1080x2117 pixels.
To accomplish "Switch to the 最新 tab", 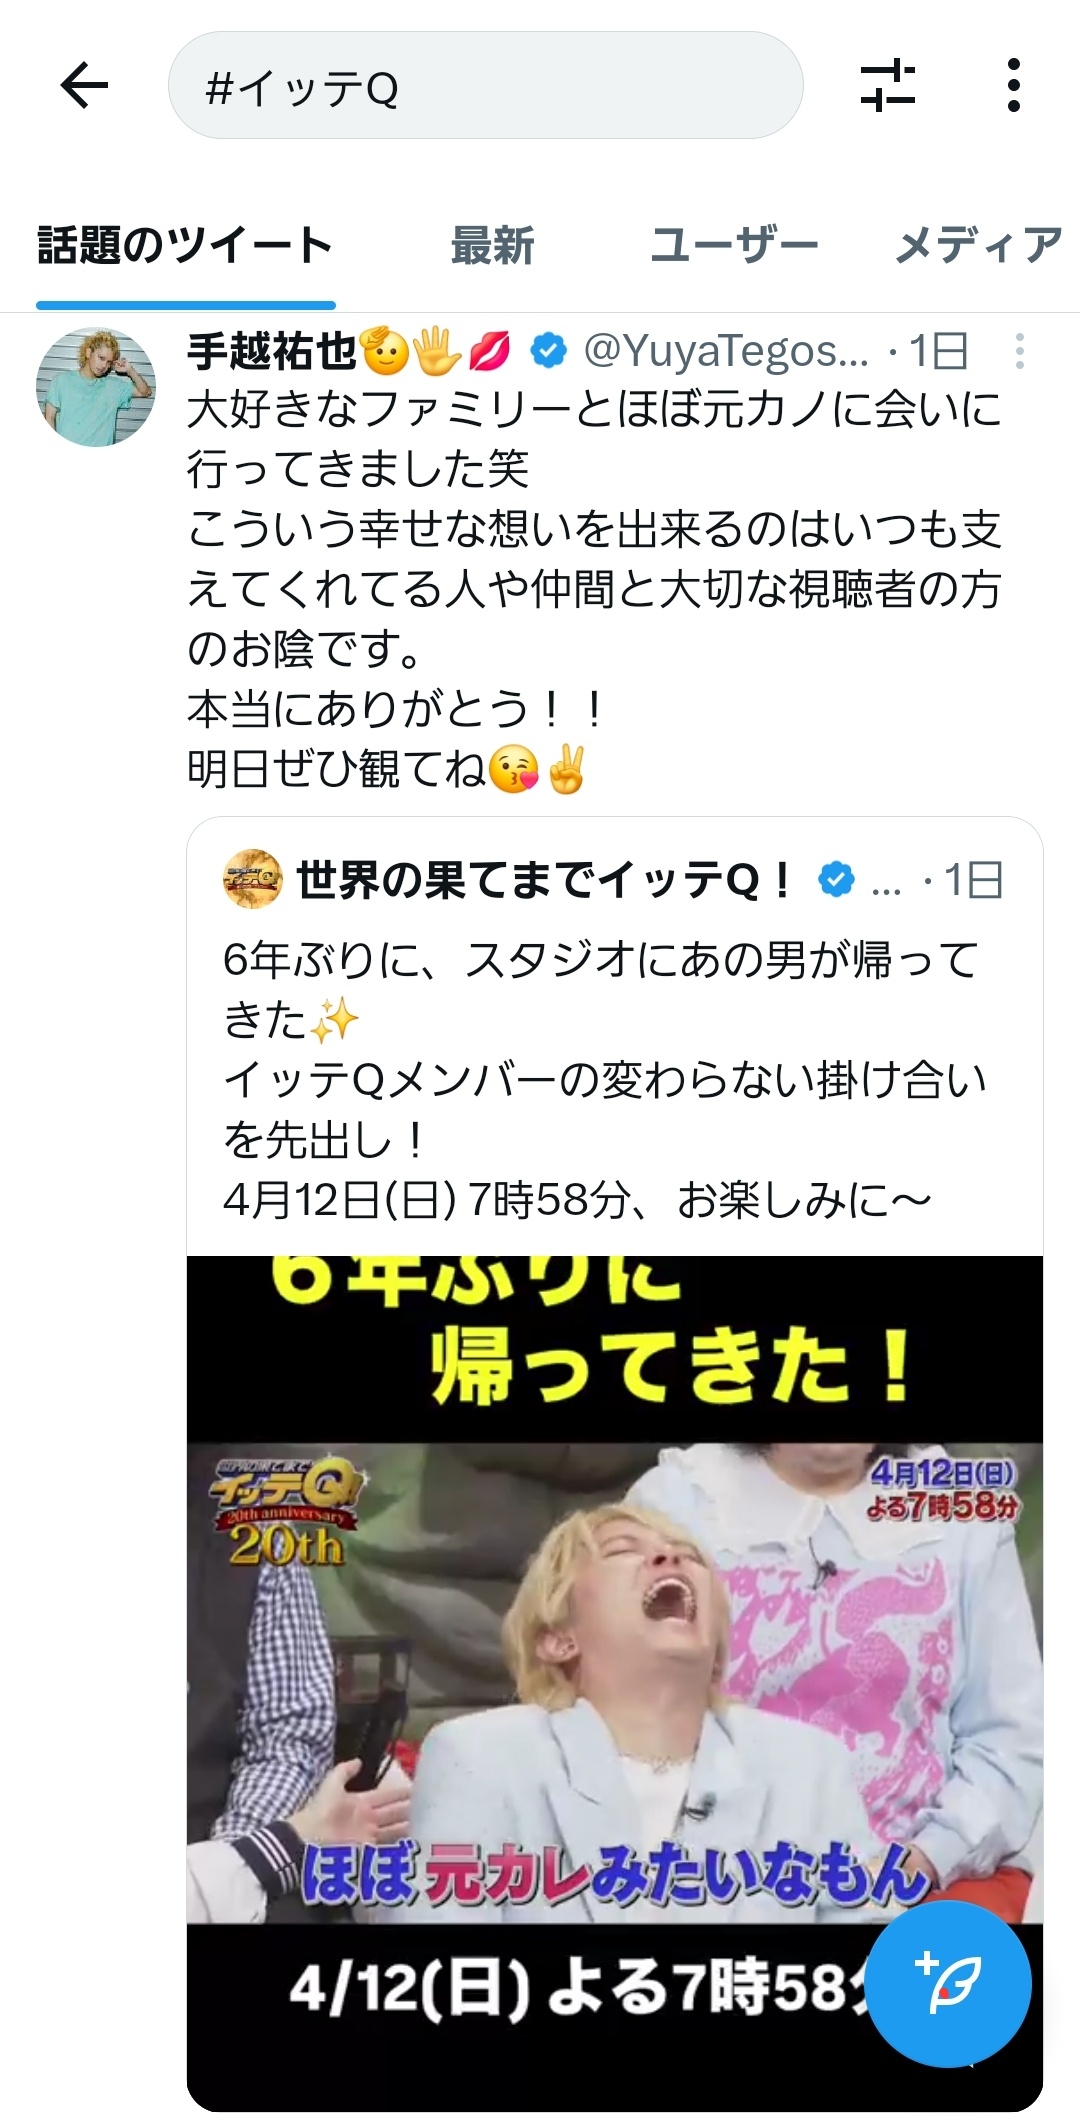I will coord(492,245).
